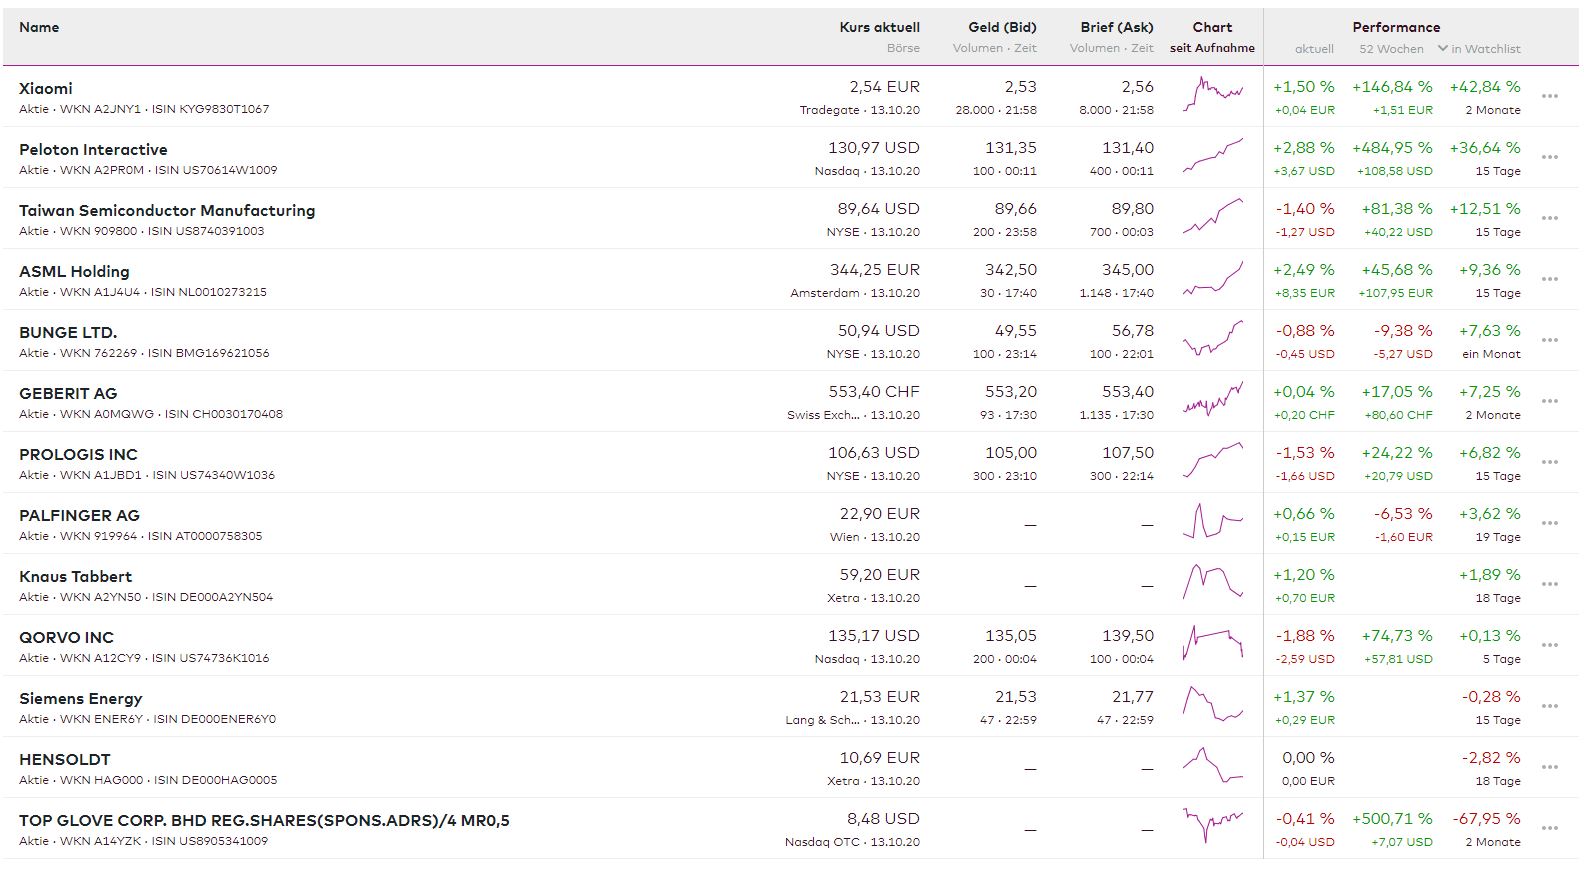The width and height of the screenshot is (1584, 878).
Task: Open the three-dot menu for Xiaomi
Action: click(x=1549, y=97)
